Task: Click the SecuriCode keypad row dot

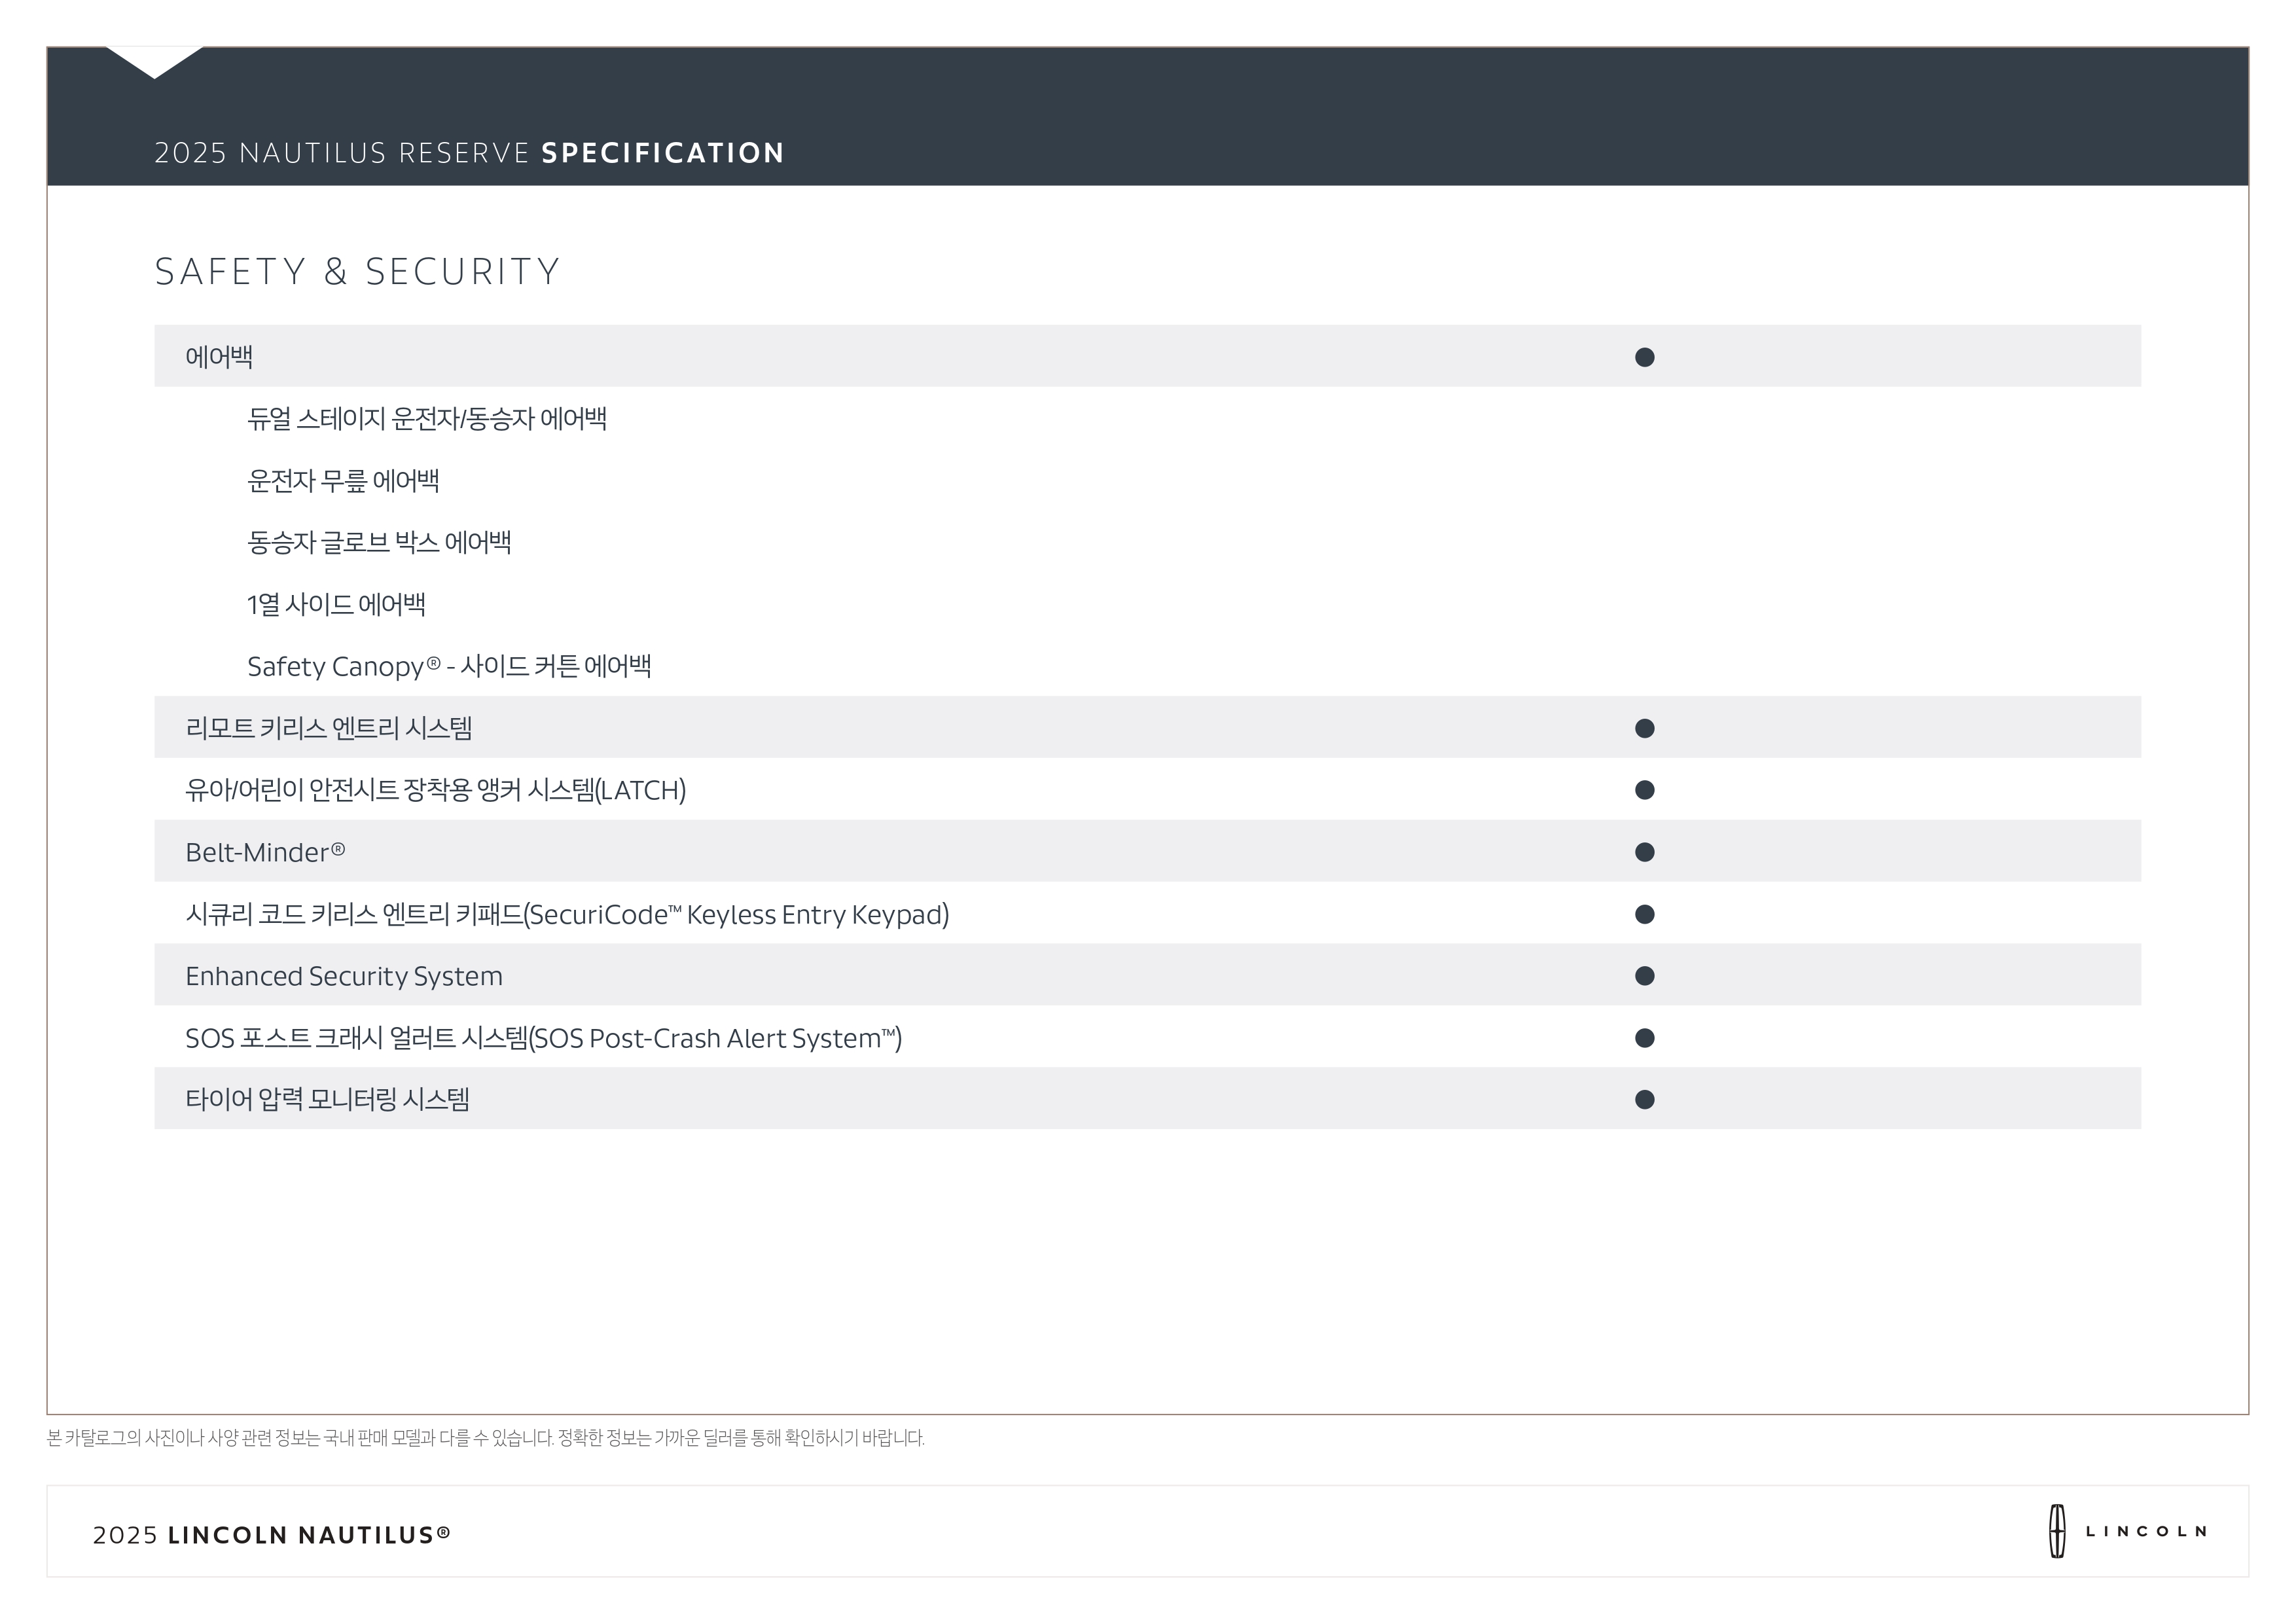Action: point(1644,914)
